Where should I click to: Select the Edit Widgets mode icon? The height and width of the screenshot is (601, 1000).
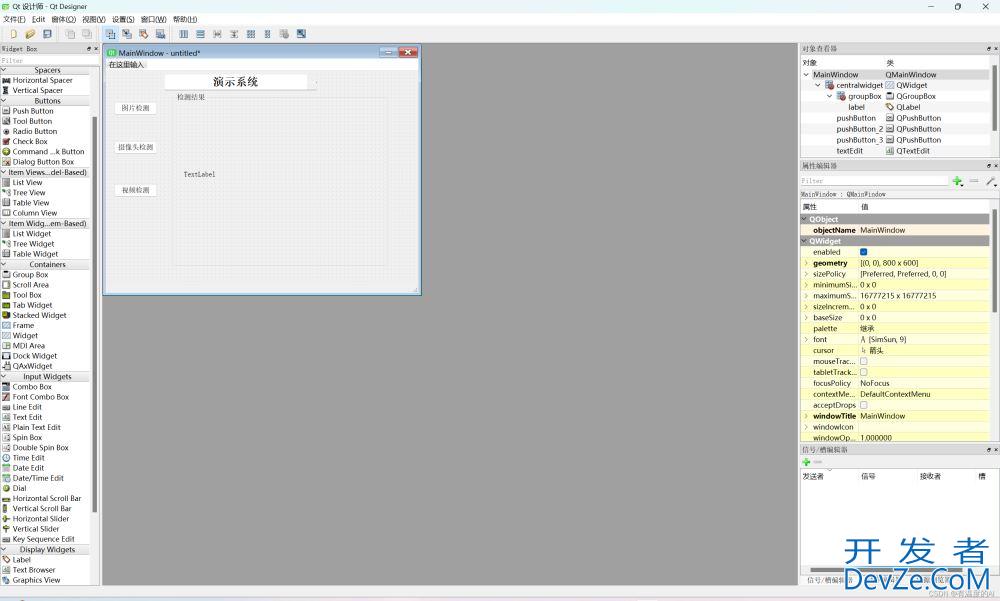tap(110, 34)
